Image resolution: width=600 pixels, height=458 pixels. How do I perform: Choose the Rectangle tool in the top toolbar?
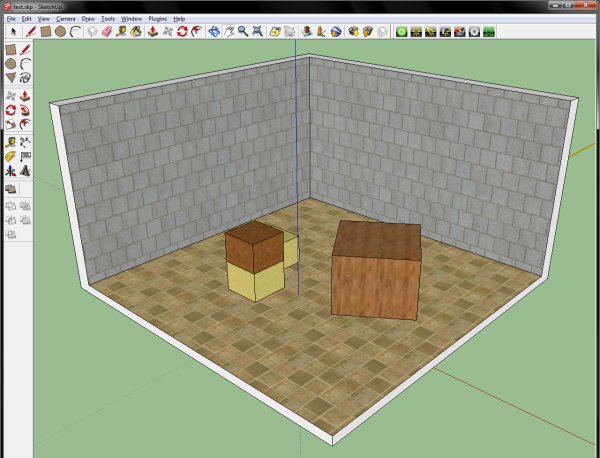pyautogui.click(x=46, y=32)
